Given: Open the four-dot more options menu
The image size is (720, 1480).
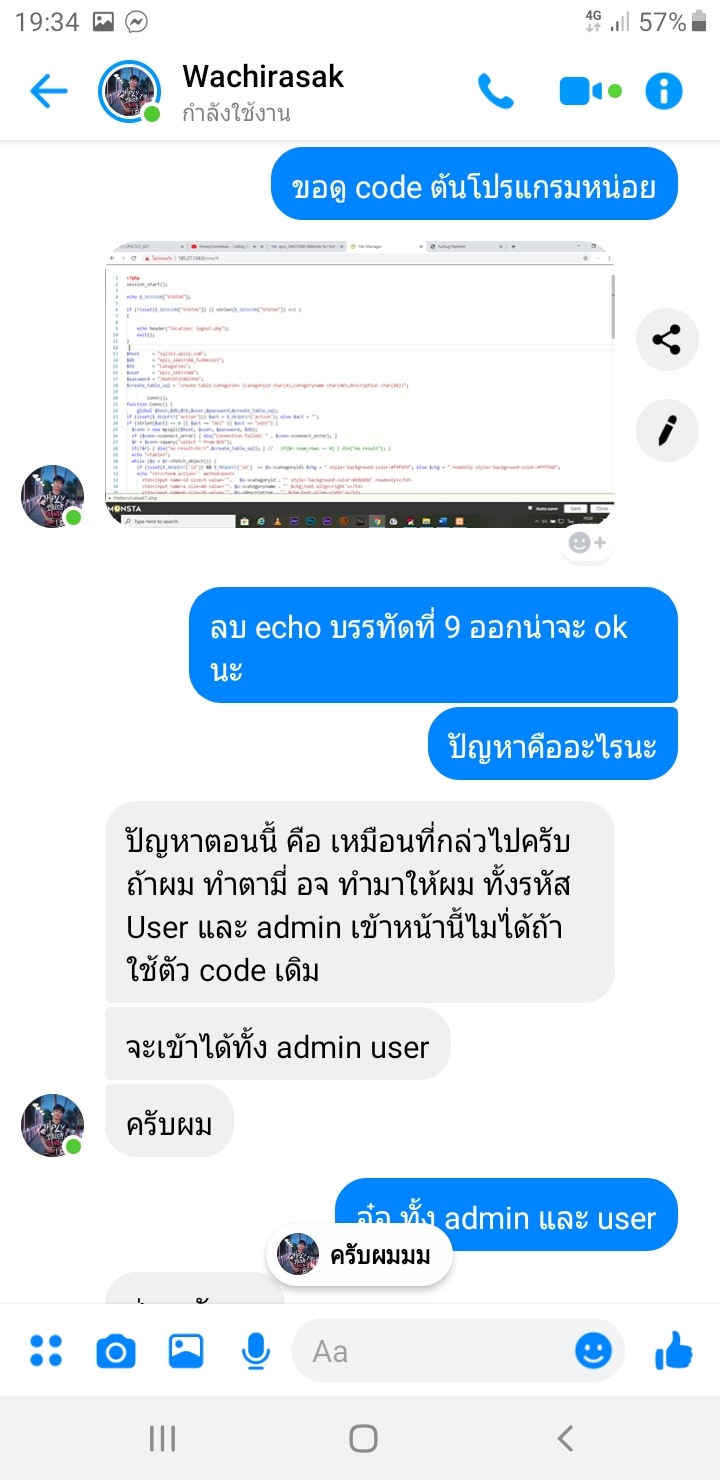Looking at the screenshot, I should tap(46, 1350).
